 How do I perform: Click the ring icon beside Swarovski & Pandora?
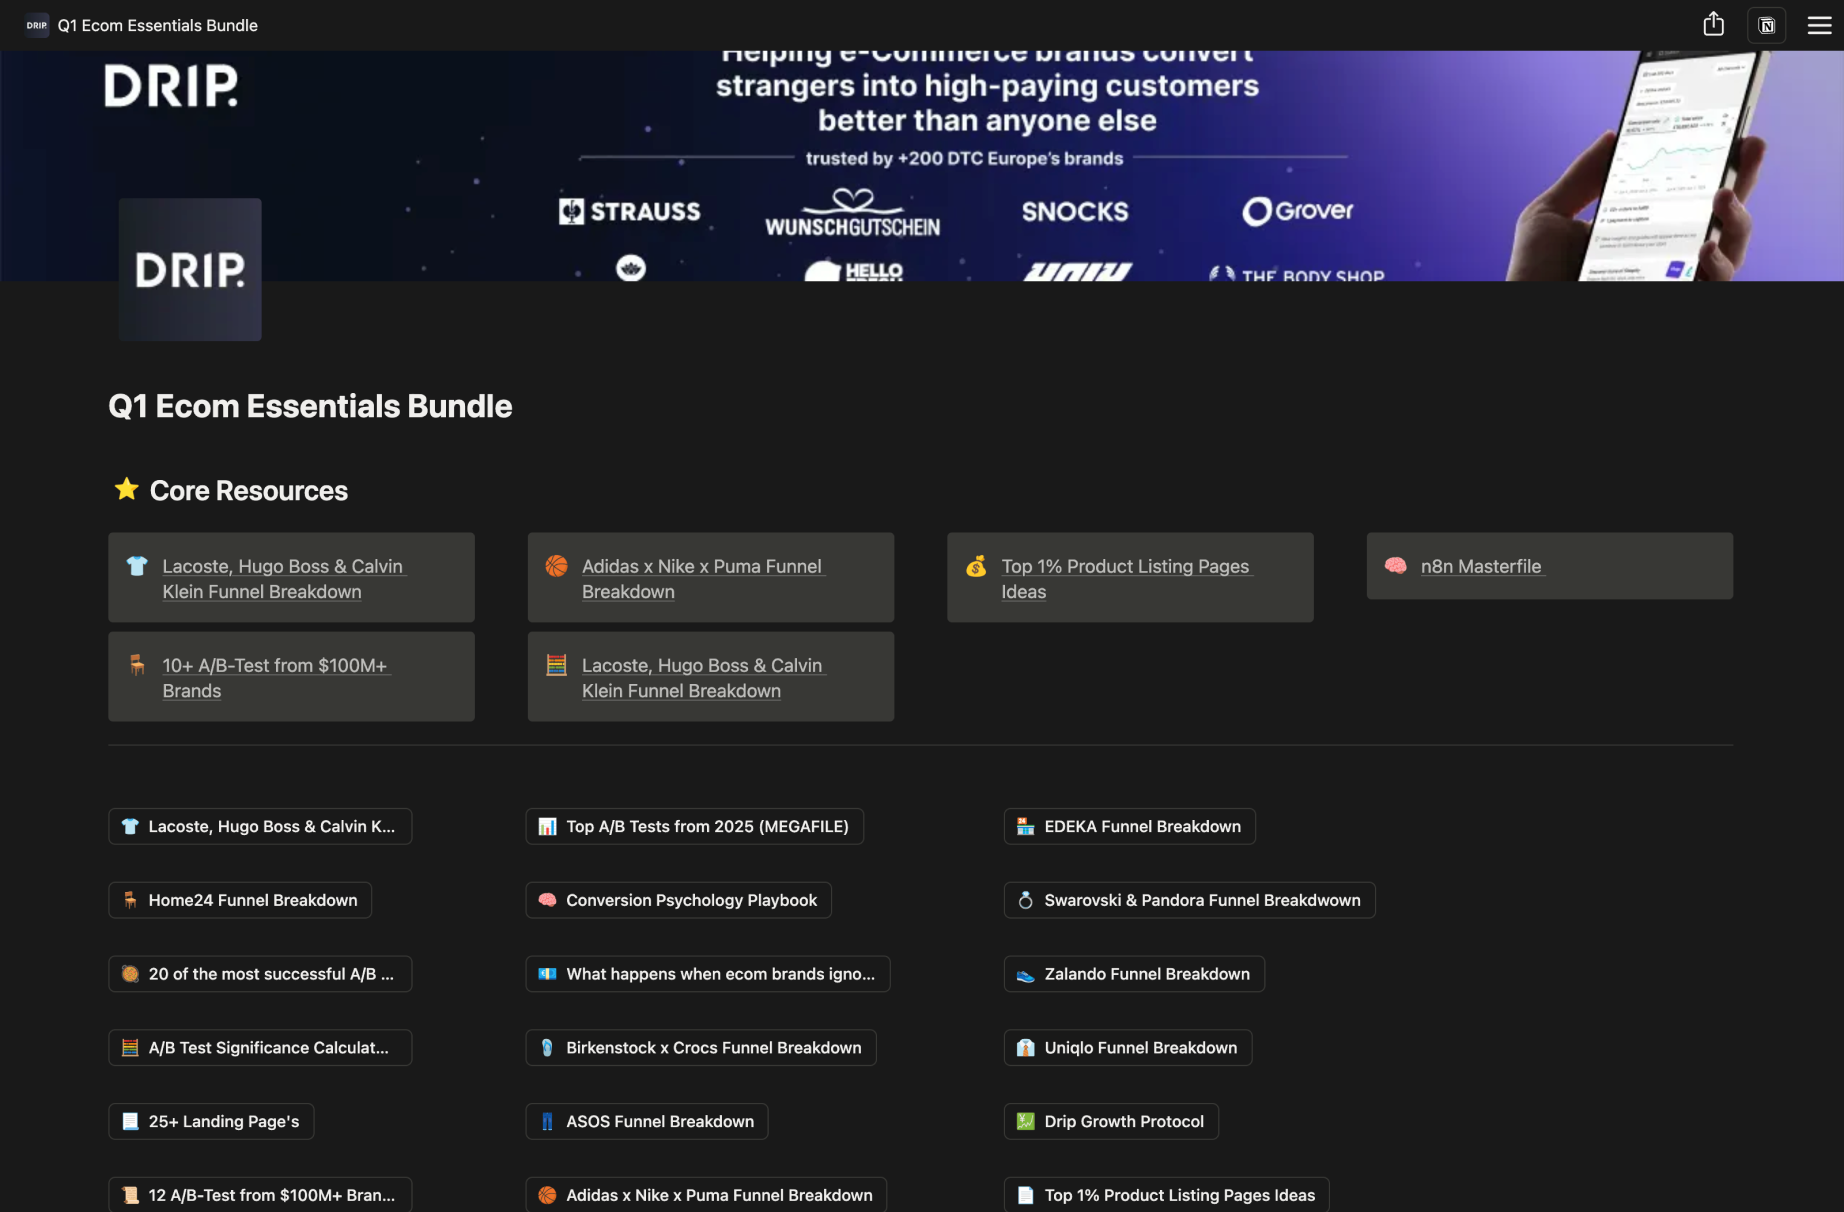(1025, 901)
